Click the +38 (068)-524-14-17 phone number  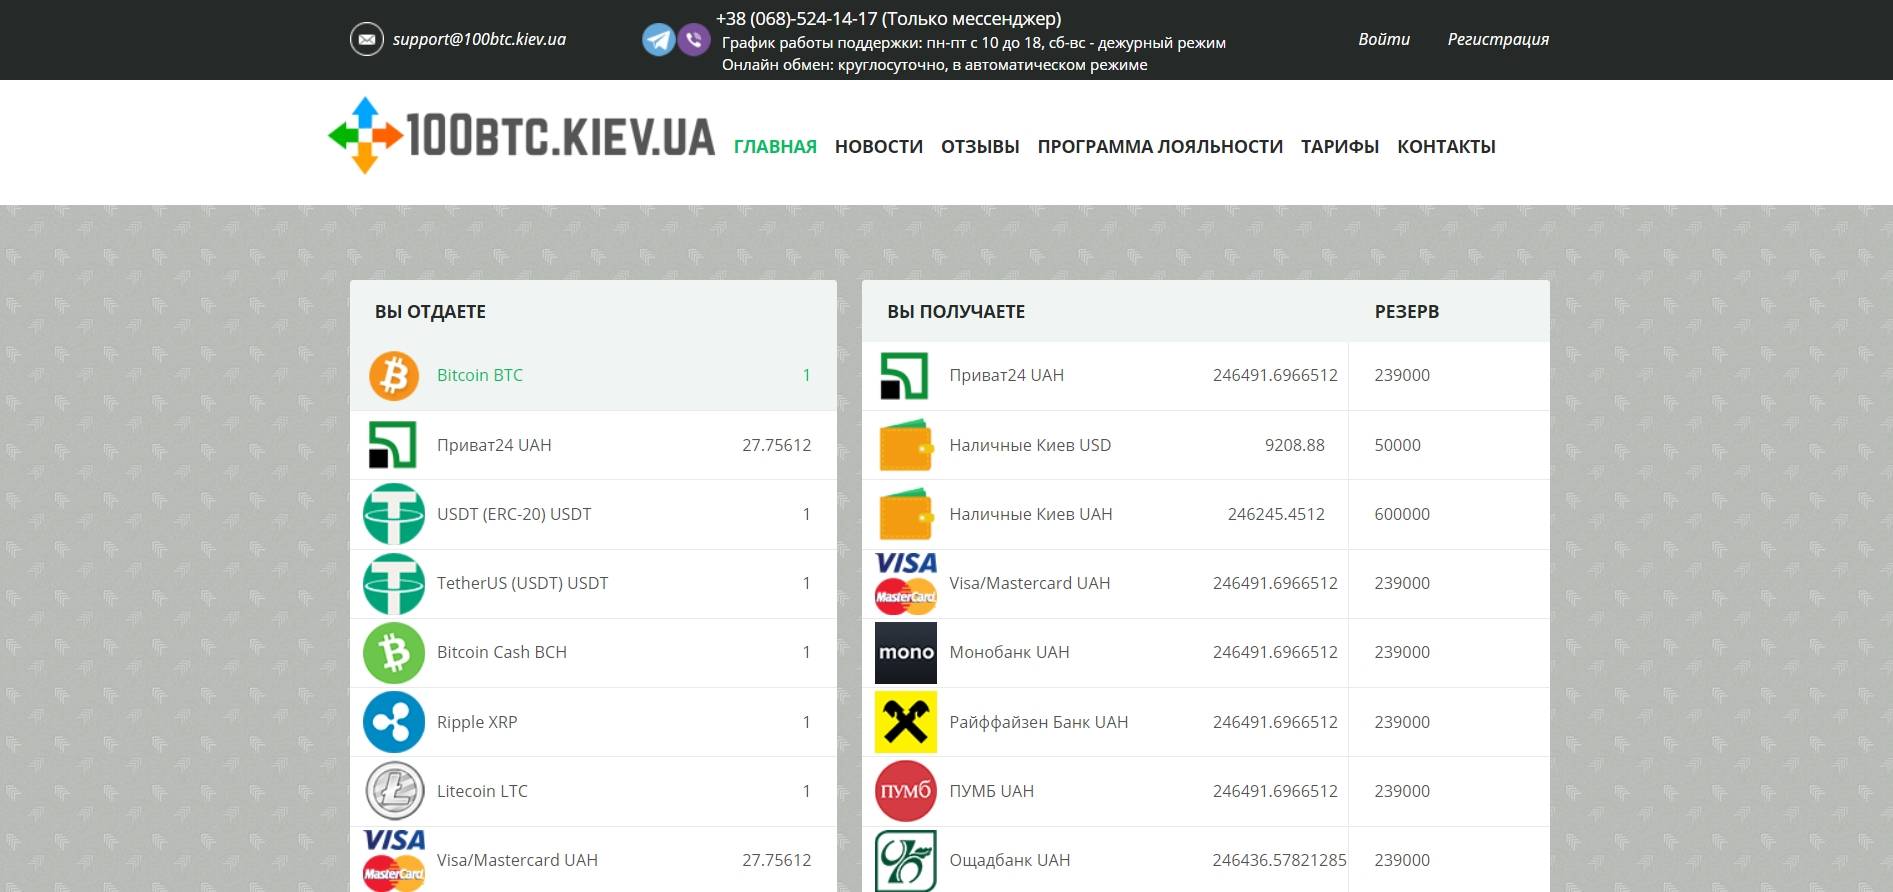tap(796, 18)
